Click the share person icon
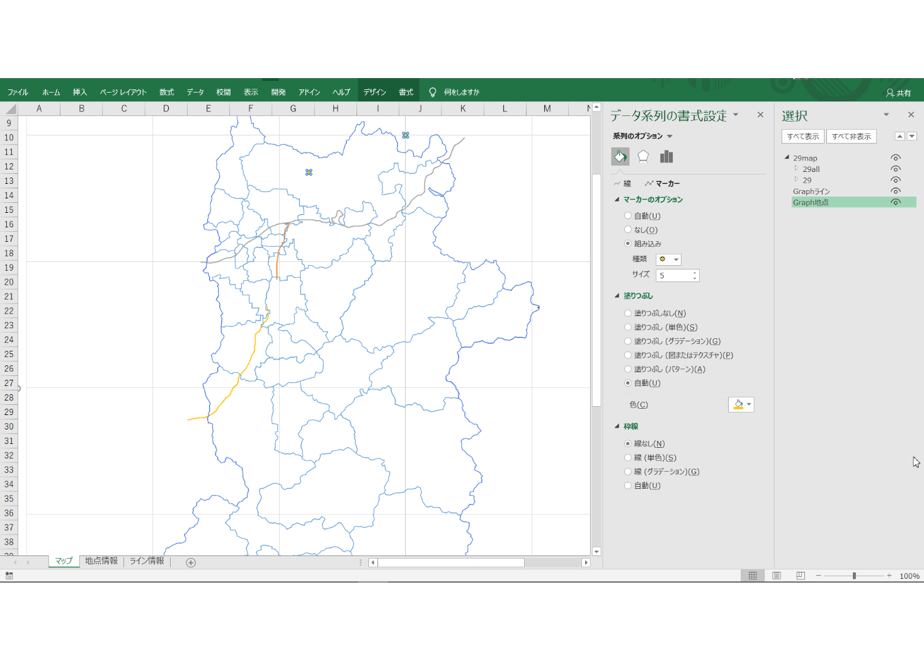The width and height of the screenshot is (924, 660). (890, 93)
